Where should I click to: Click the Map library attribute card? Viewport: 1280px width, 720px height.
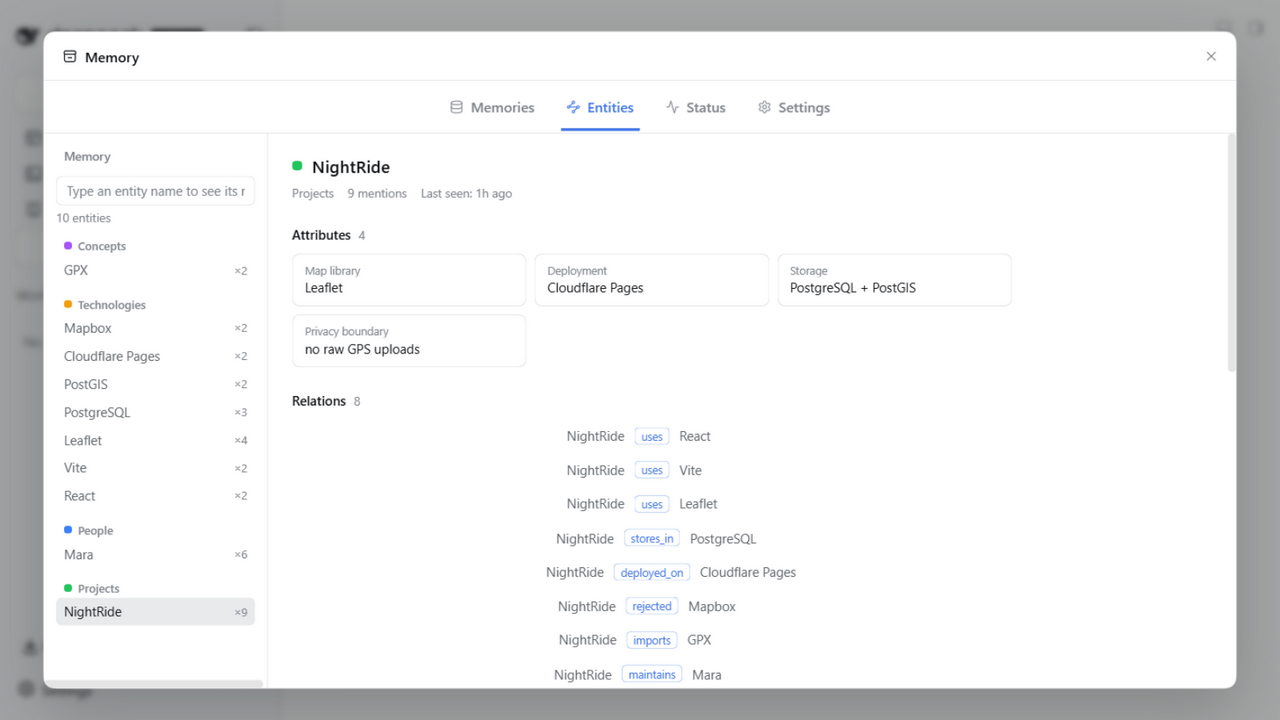[409, 279]
